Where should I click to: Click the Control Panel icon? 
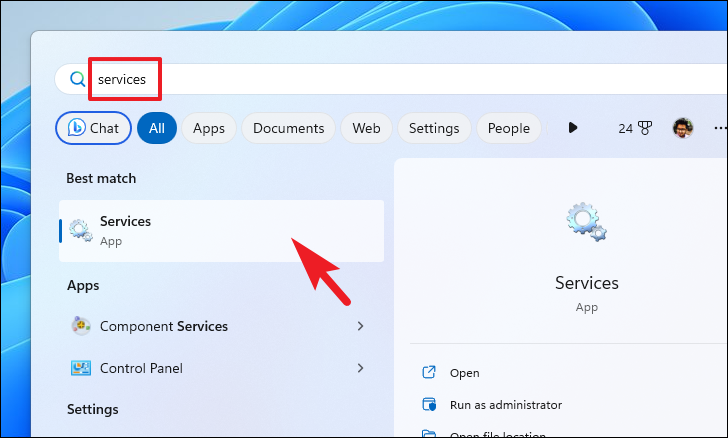[81, 368]
